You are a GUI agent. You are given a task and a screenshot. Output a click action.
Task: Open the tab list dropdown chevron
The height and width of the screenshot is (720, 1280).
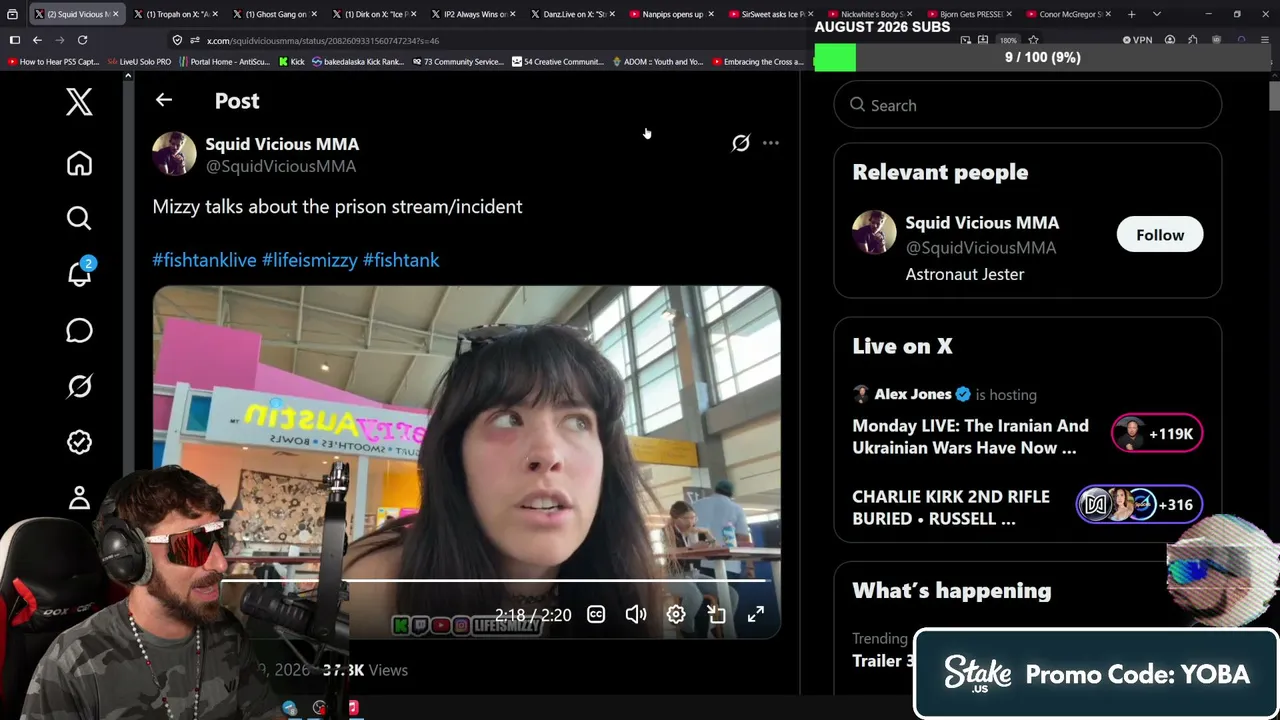click(1157, 14)
